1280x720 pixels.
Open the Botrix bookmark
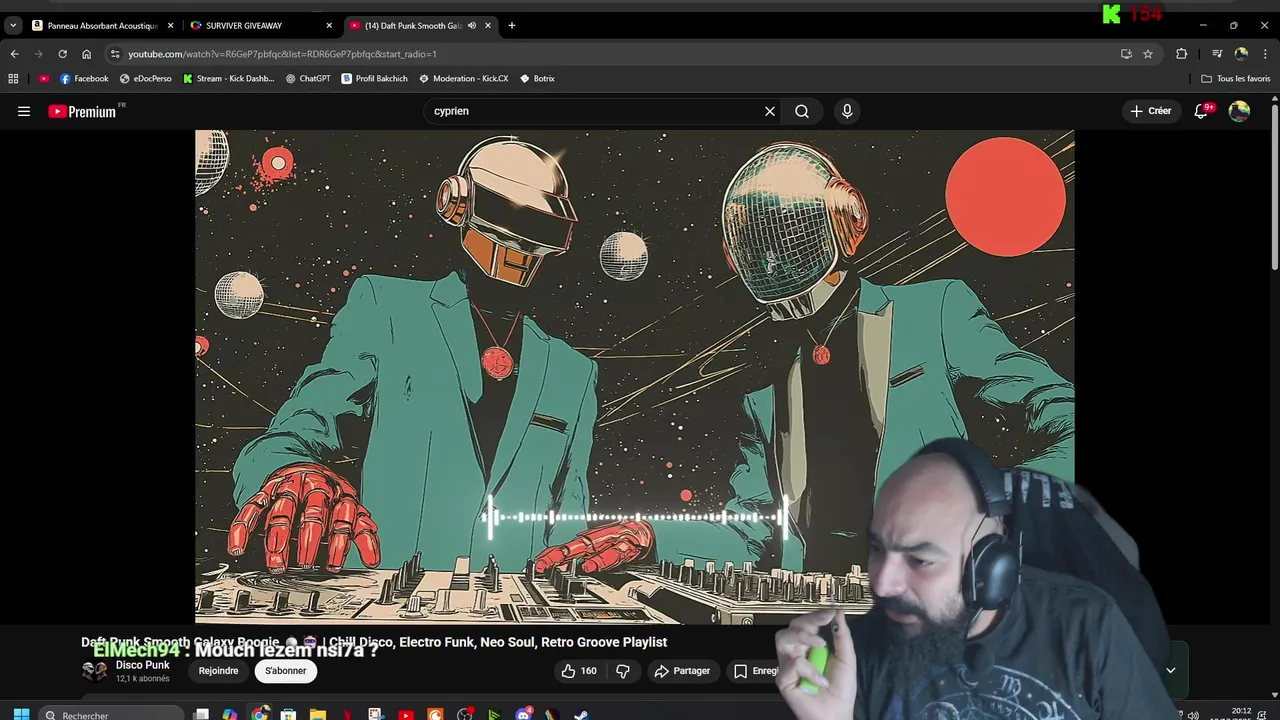click(538, 78)
